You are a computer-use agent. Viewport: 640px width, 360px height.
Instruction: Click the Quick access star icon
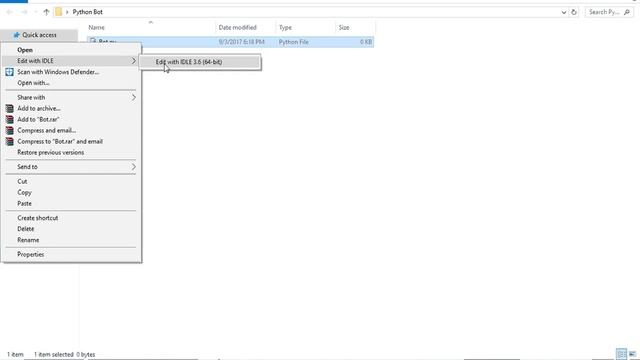(x=16, y=35)
